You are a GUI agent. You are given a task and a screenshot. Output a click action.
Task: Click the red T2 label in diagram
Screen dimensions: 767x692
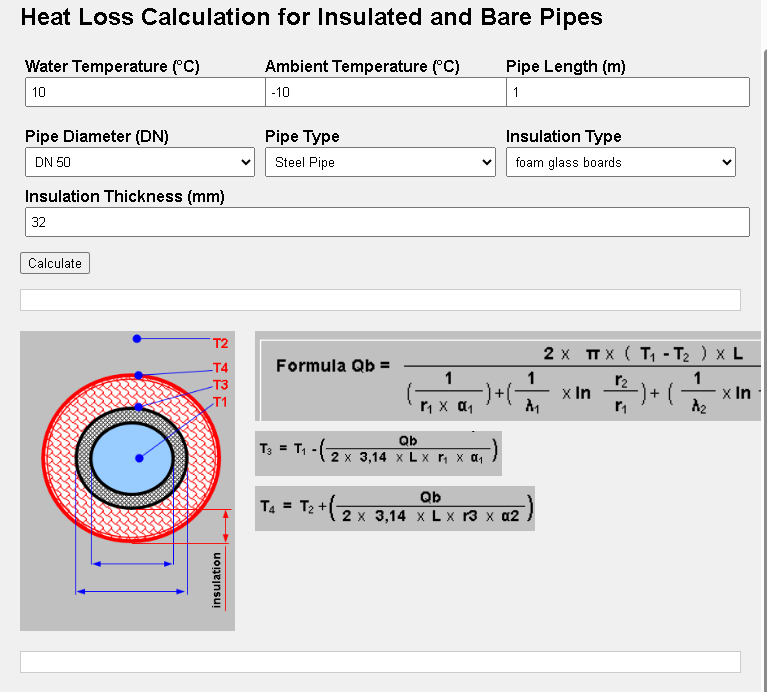click(x=221, y=343)
